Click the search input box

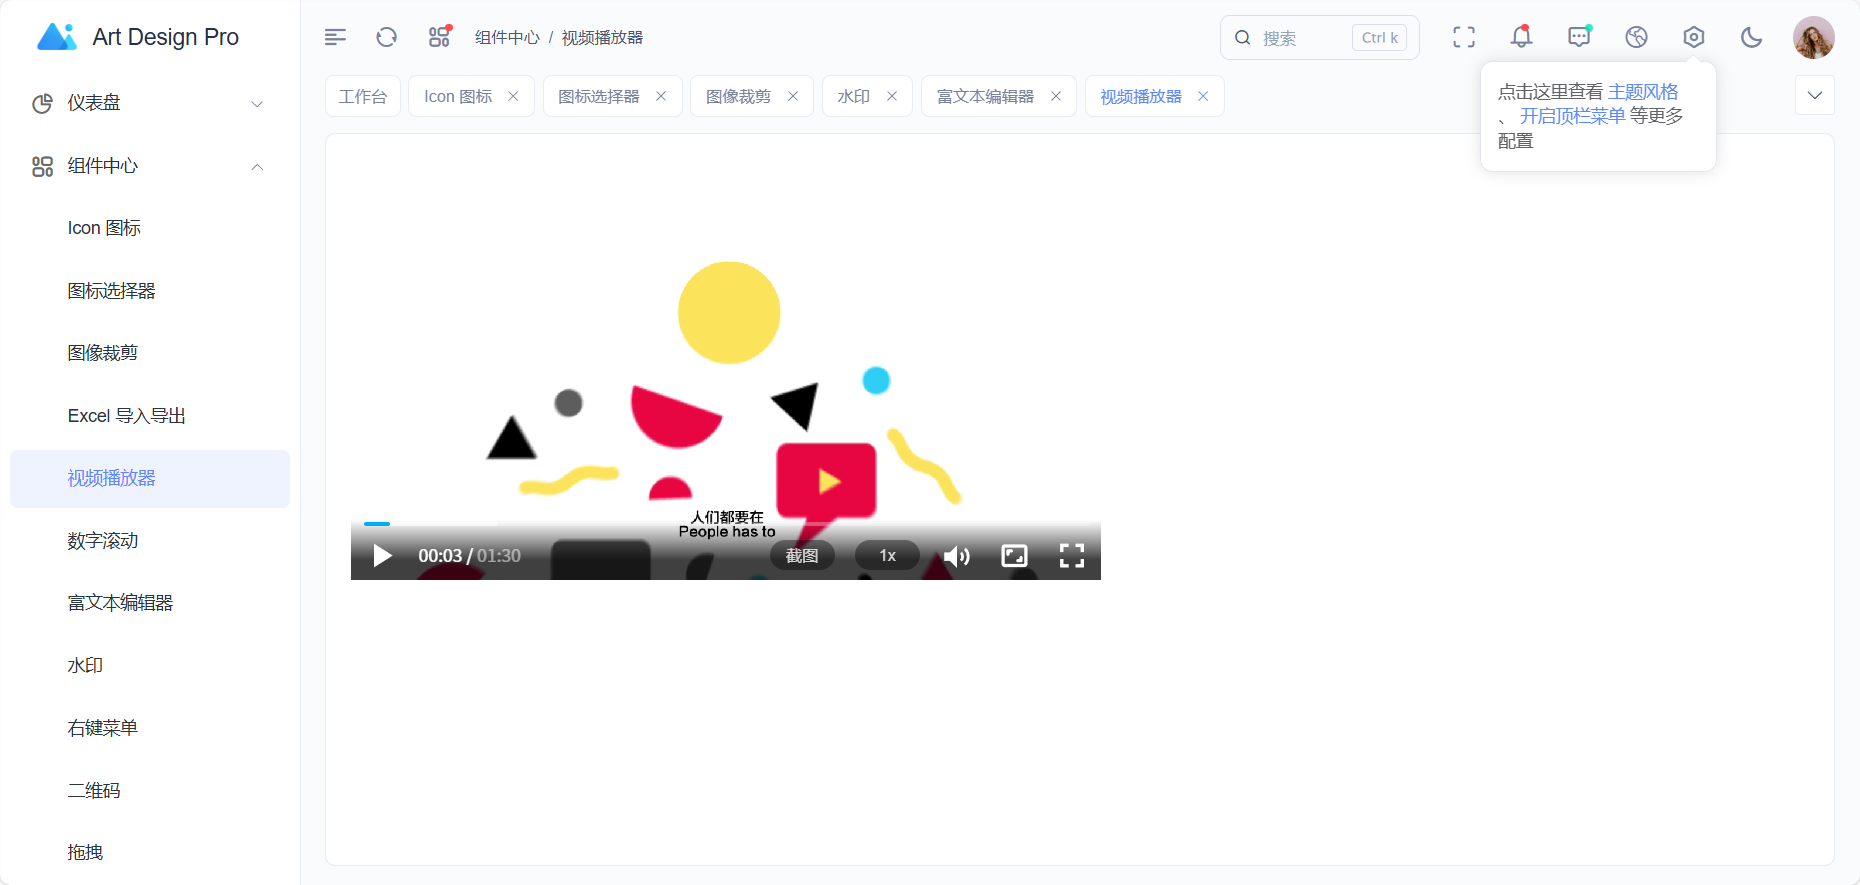pos(1319,38)
